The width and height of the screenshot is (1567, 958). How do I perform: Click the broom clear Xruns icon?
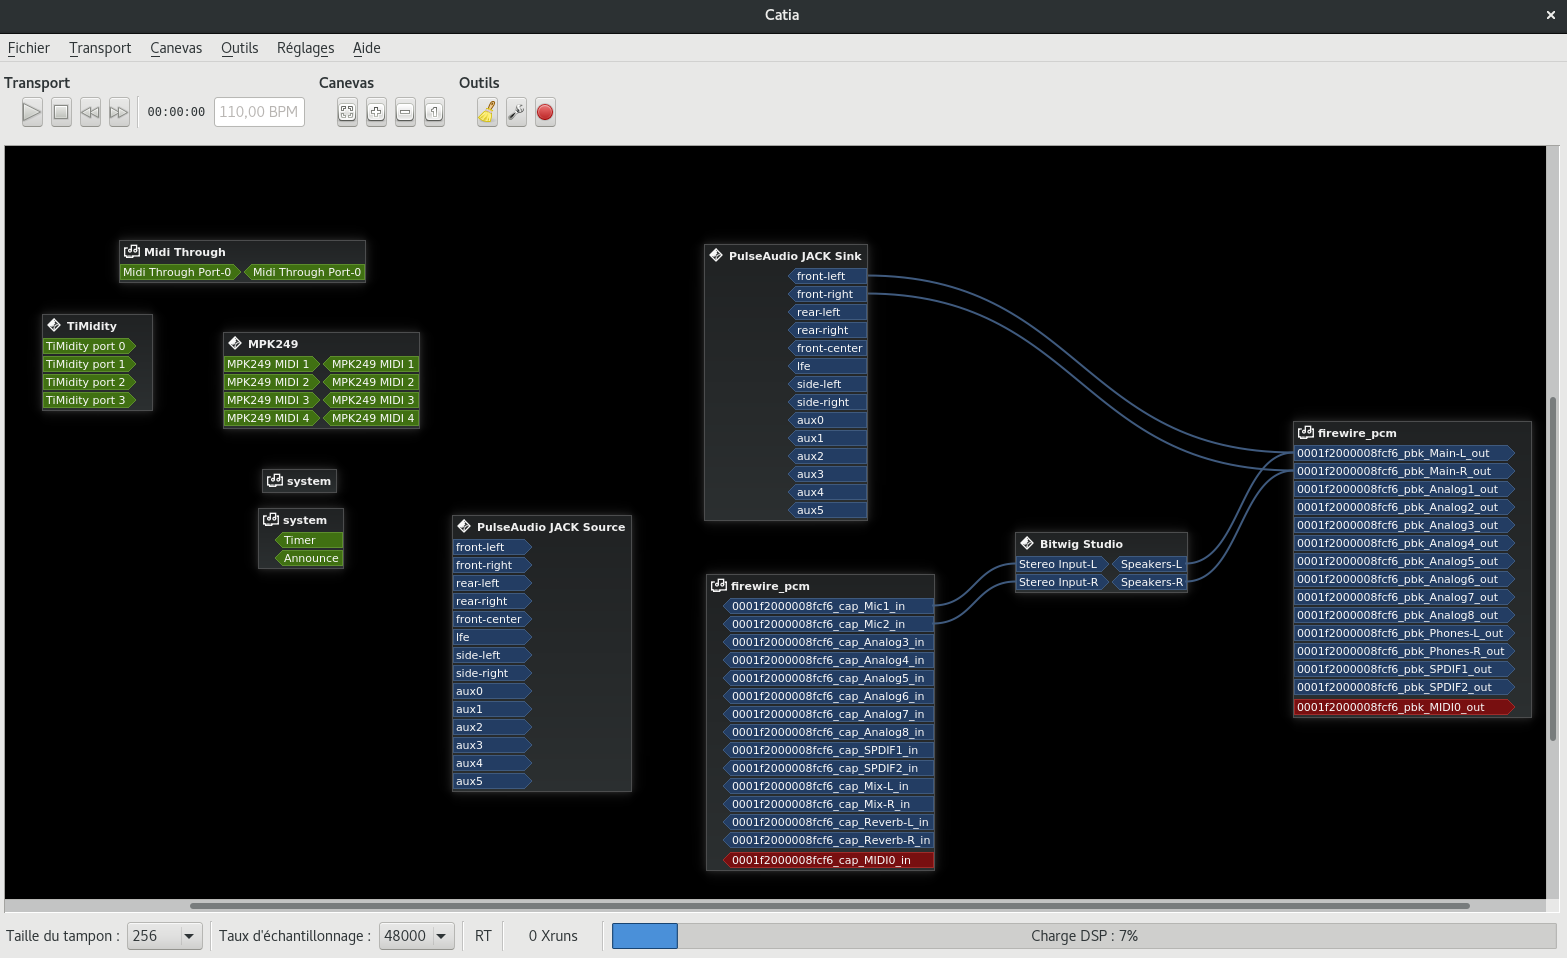[x=487, y=112]
